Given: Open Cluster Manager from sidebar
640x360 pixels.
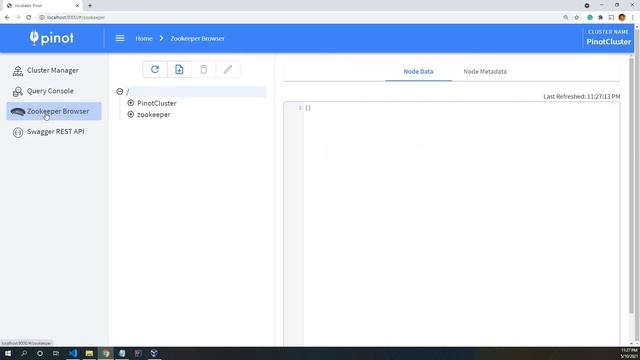Looking at the screenshot, I should [54, 70].
